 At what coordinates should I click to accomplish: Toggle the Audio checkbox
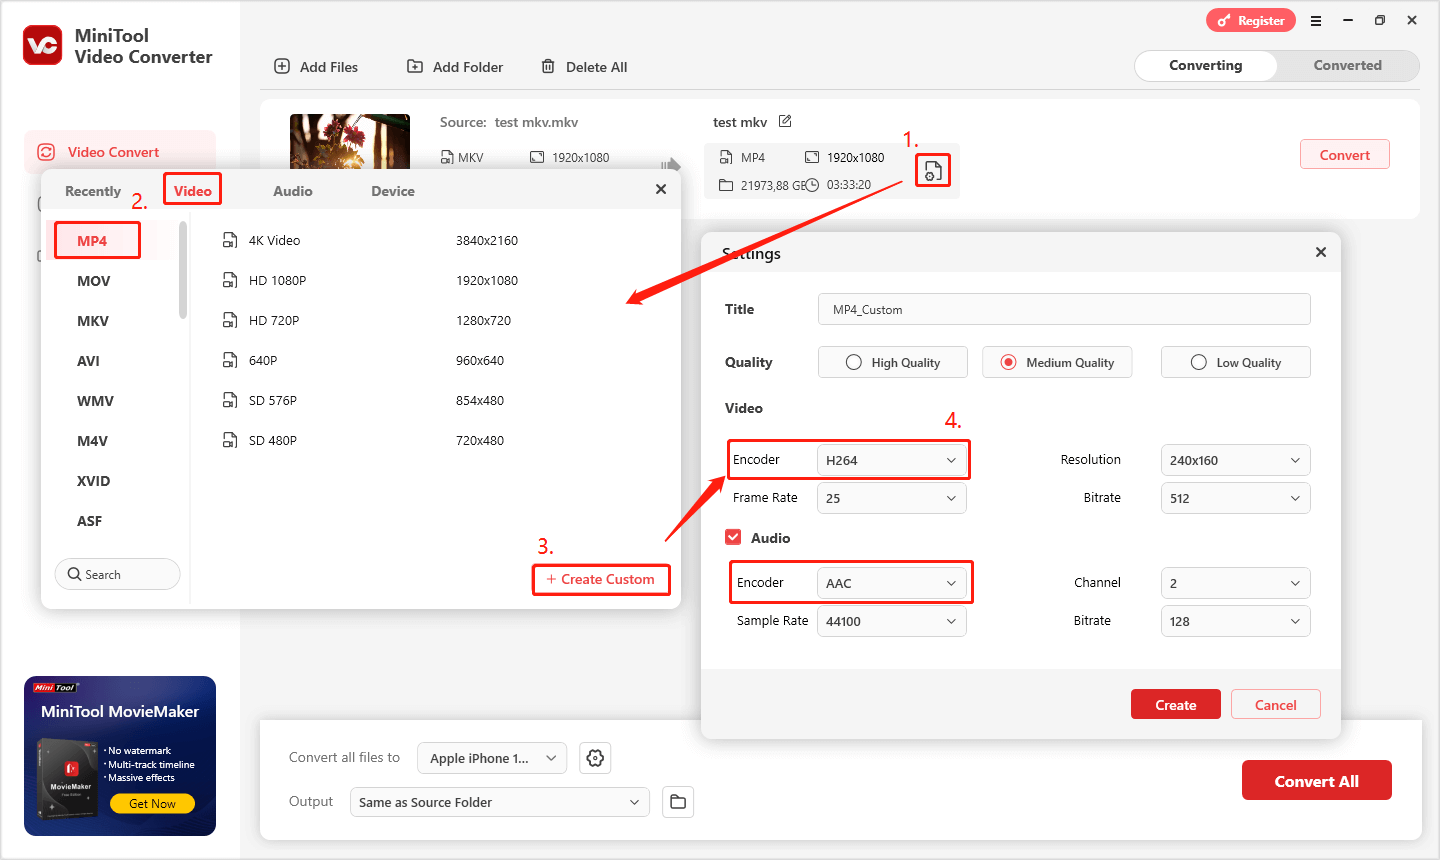[733, 537]
